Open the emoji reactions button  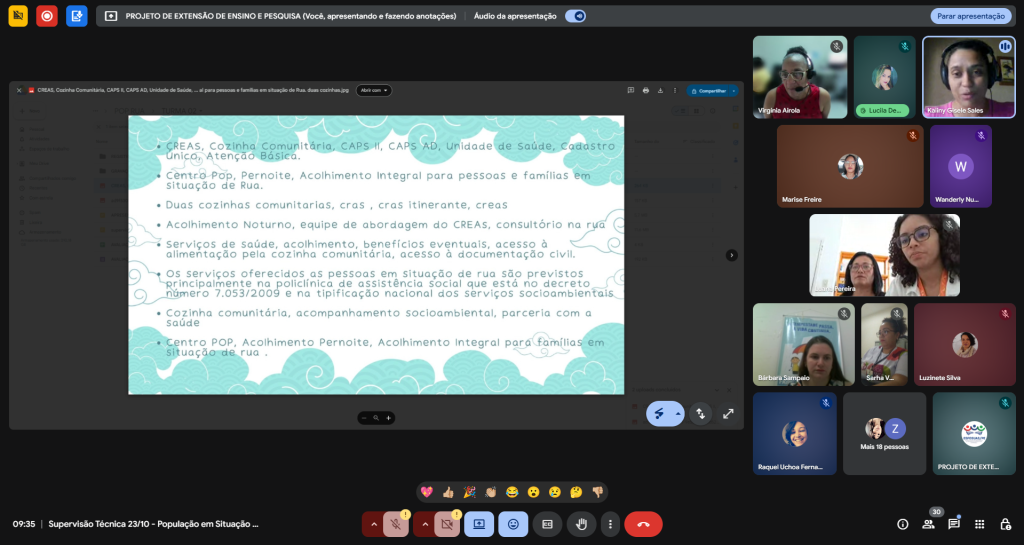pos(513,524)
